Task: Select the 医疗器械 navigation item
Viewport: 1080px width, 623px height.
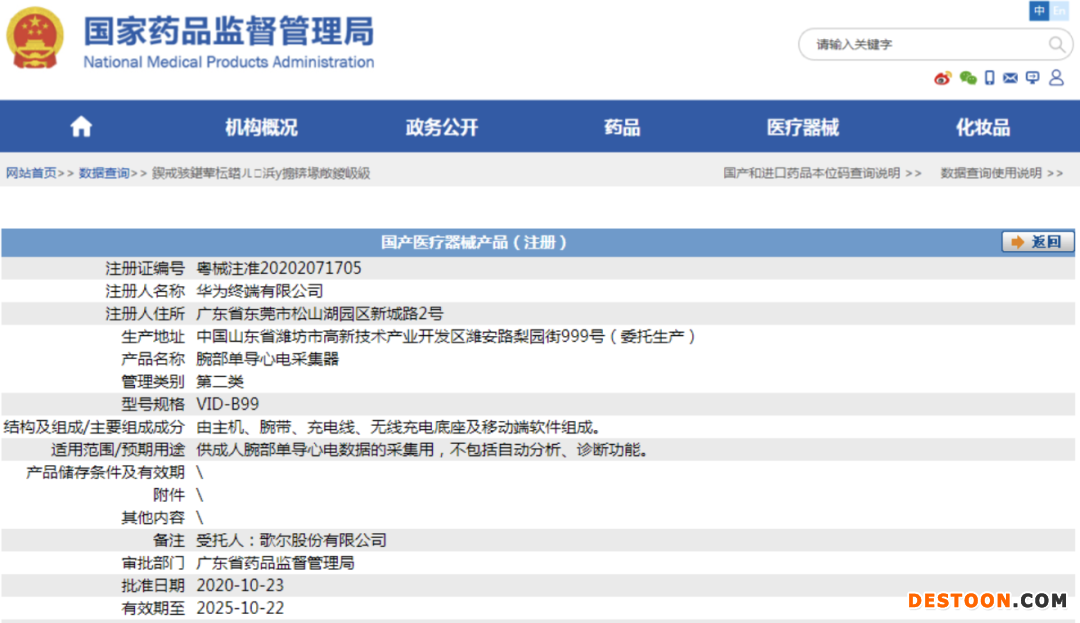Action: tap(802, 127)
